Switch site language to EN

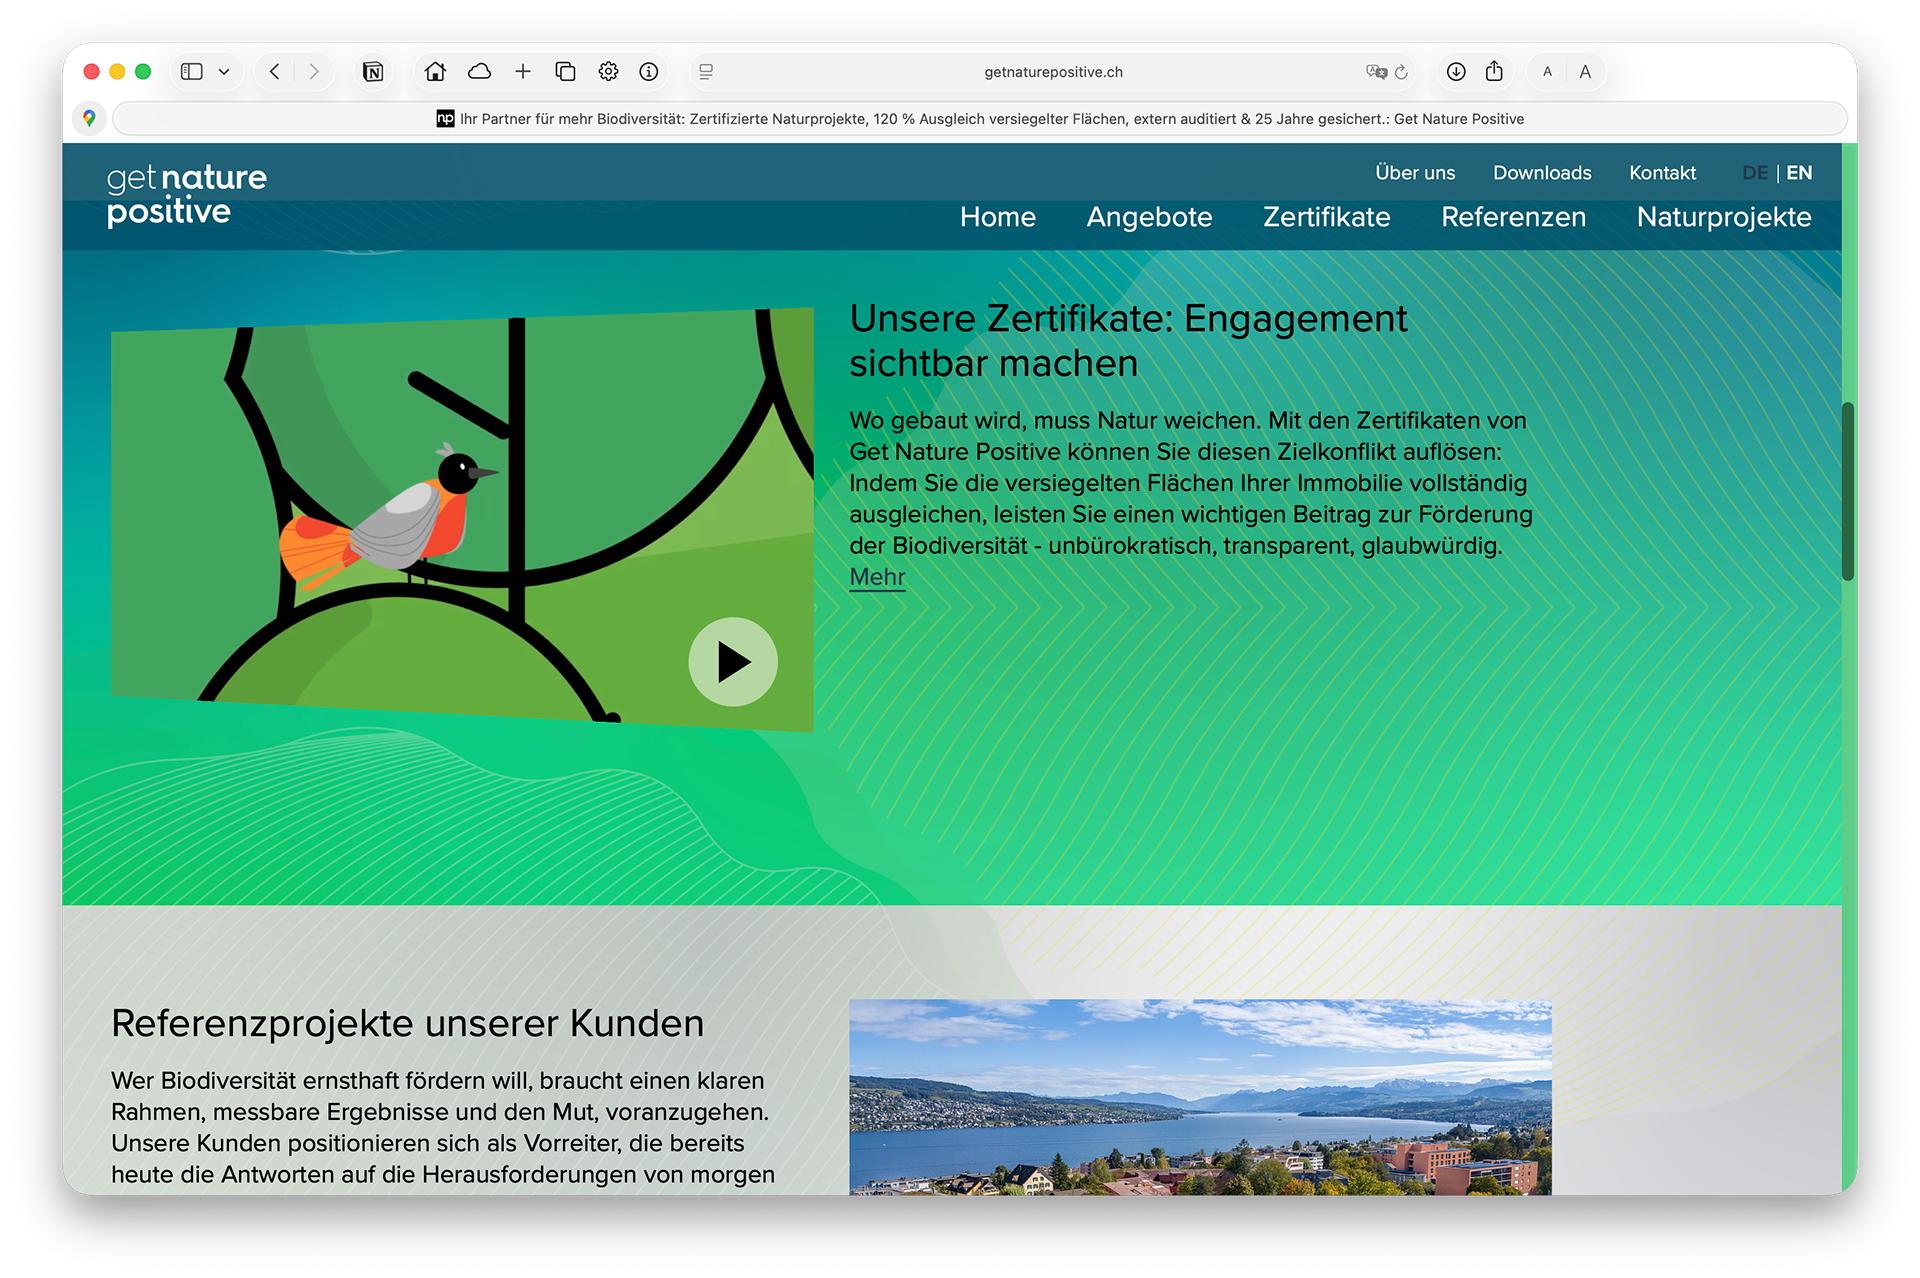pyautogui.click(x=1799, y=173)
